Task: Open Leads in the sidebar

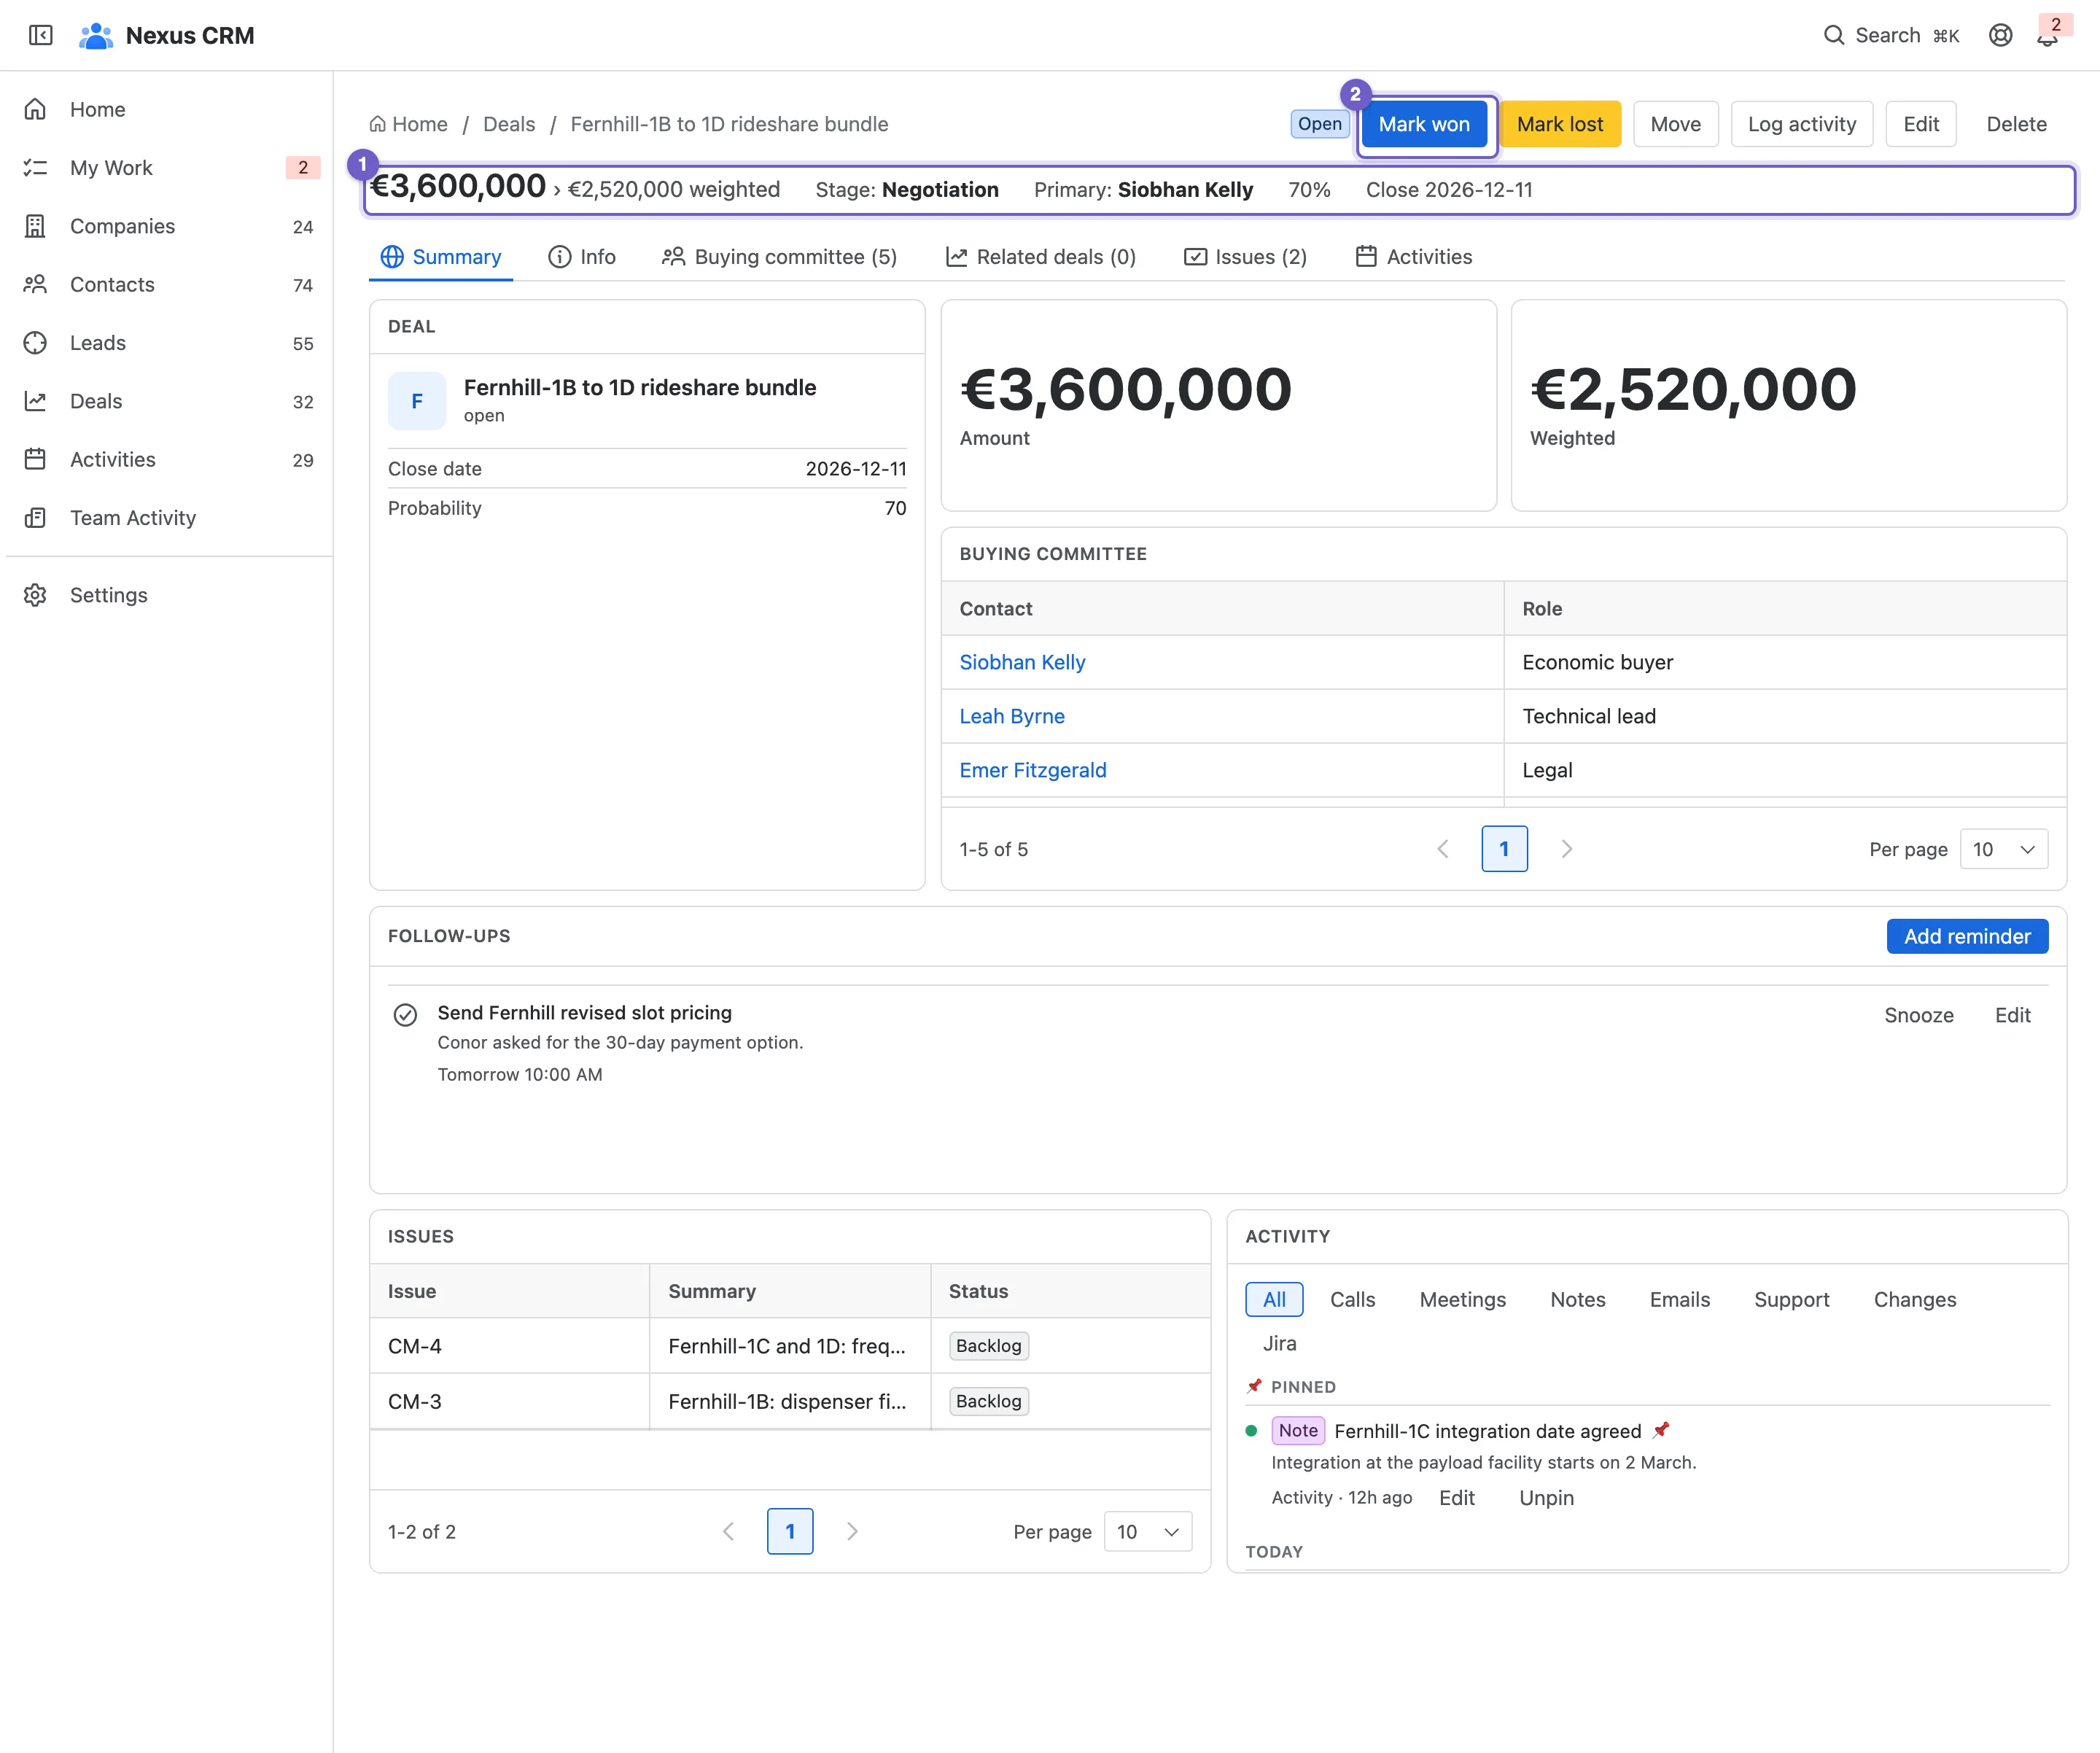Action: pos(167,342)
